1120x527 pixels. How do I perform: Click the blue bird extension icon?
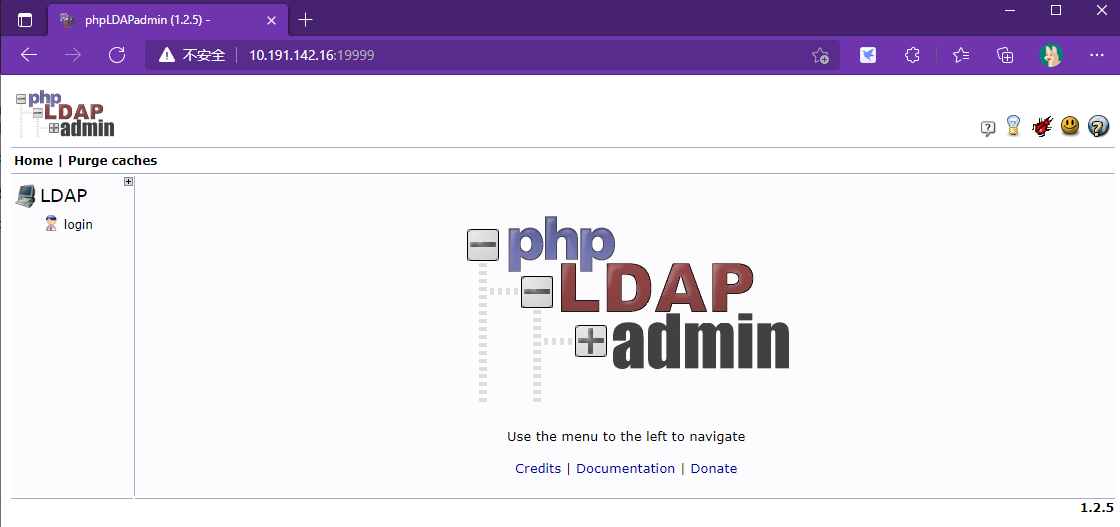tap(868, 55)
